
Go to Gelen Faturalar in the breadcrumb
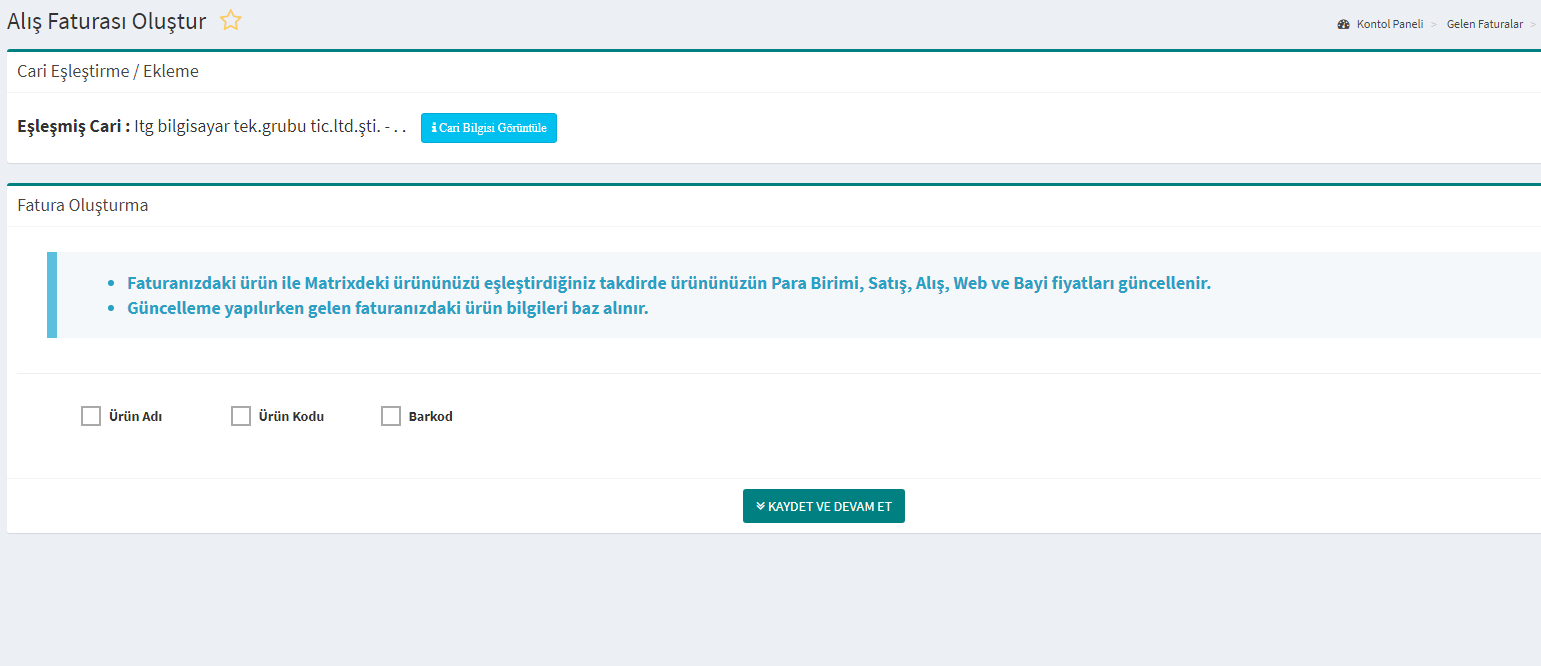coord(1484,24)
